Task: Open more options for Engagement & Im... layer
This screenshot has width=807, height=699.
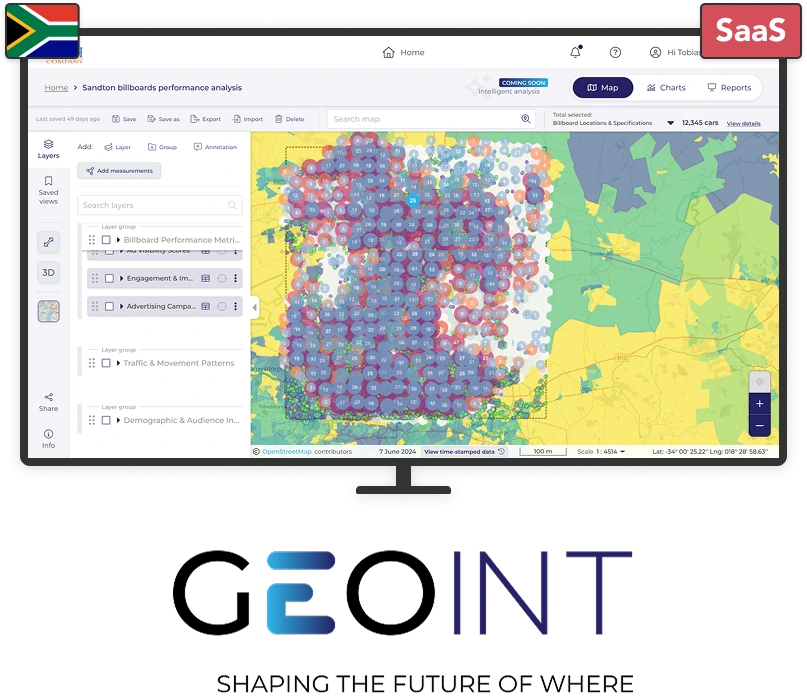Action: (236, 278)
